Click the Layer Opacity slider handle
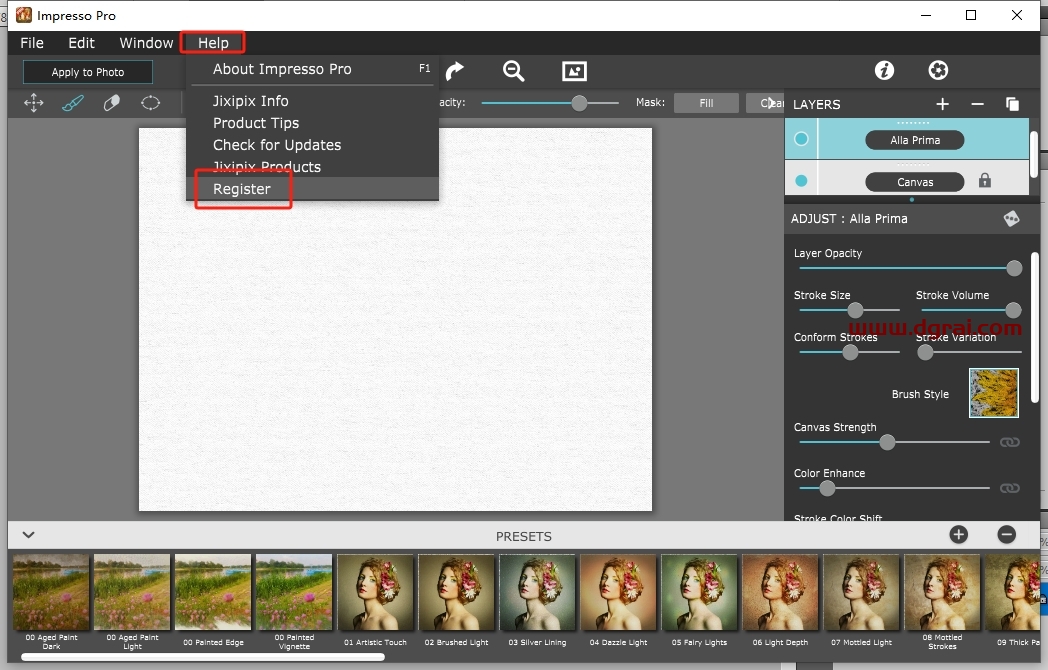1048x670 pixels. [1014, 268]
